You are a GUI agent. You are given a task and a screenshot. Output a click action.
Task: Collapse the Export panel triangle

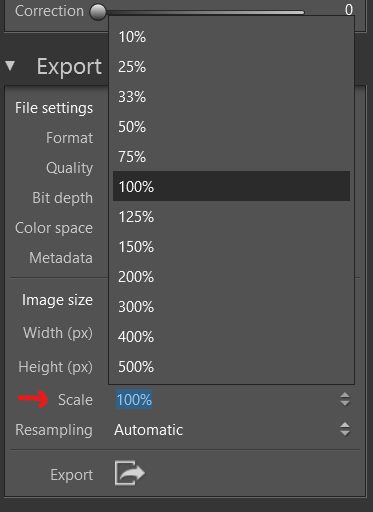point(10,66)
